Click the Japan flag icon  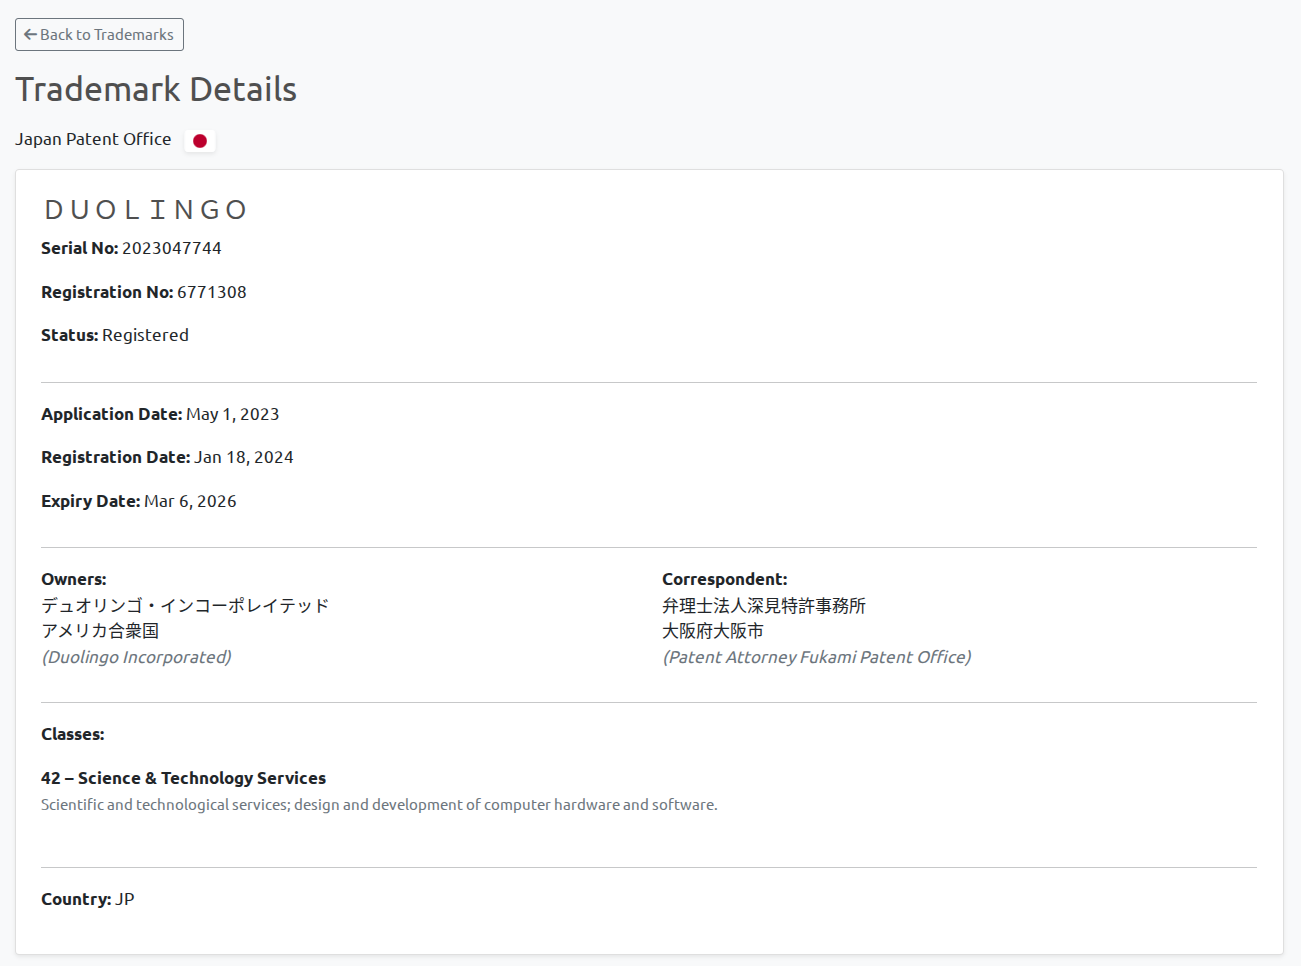coord(199,140)
